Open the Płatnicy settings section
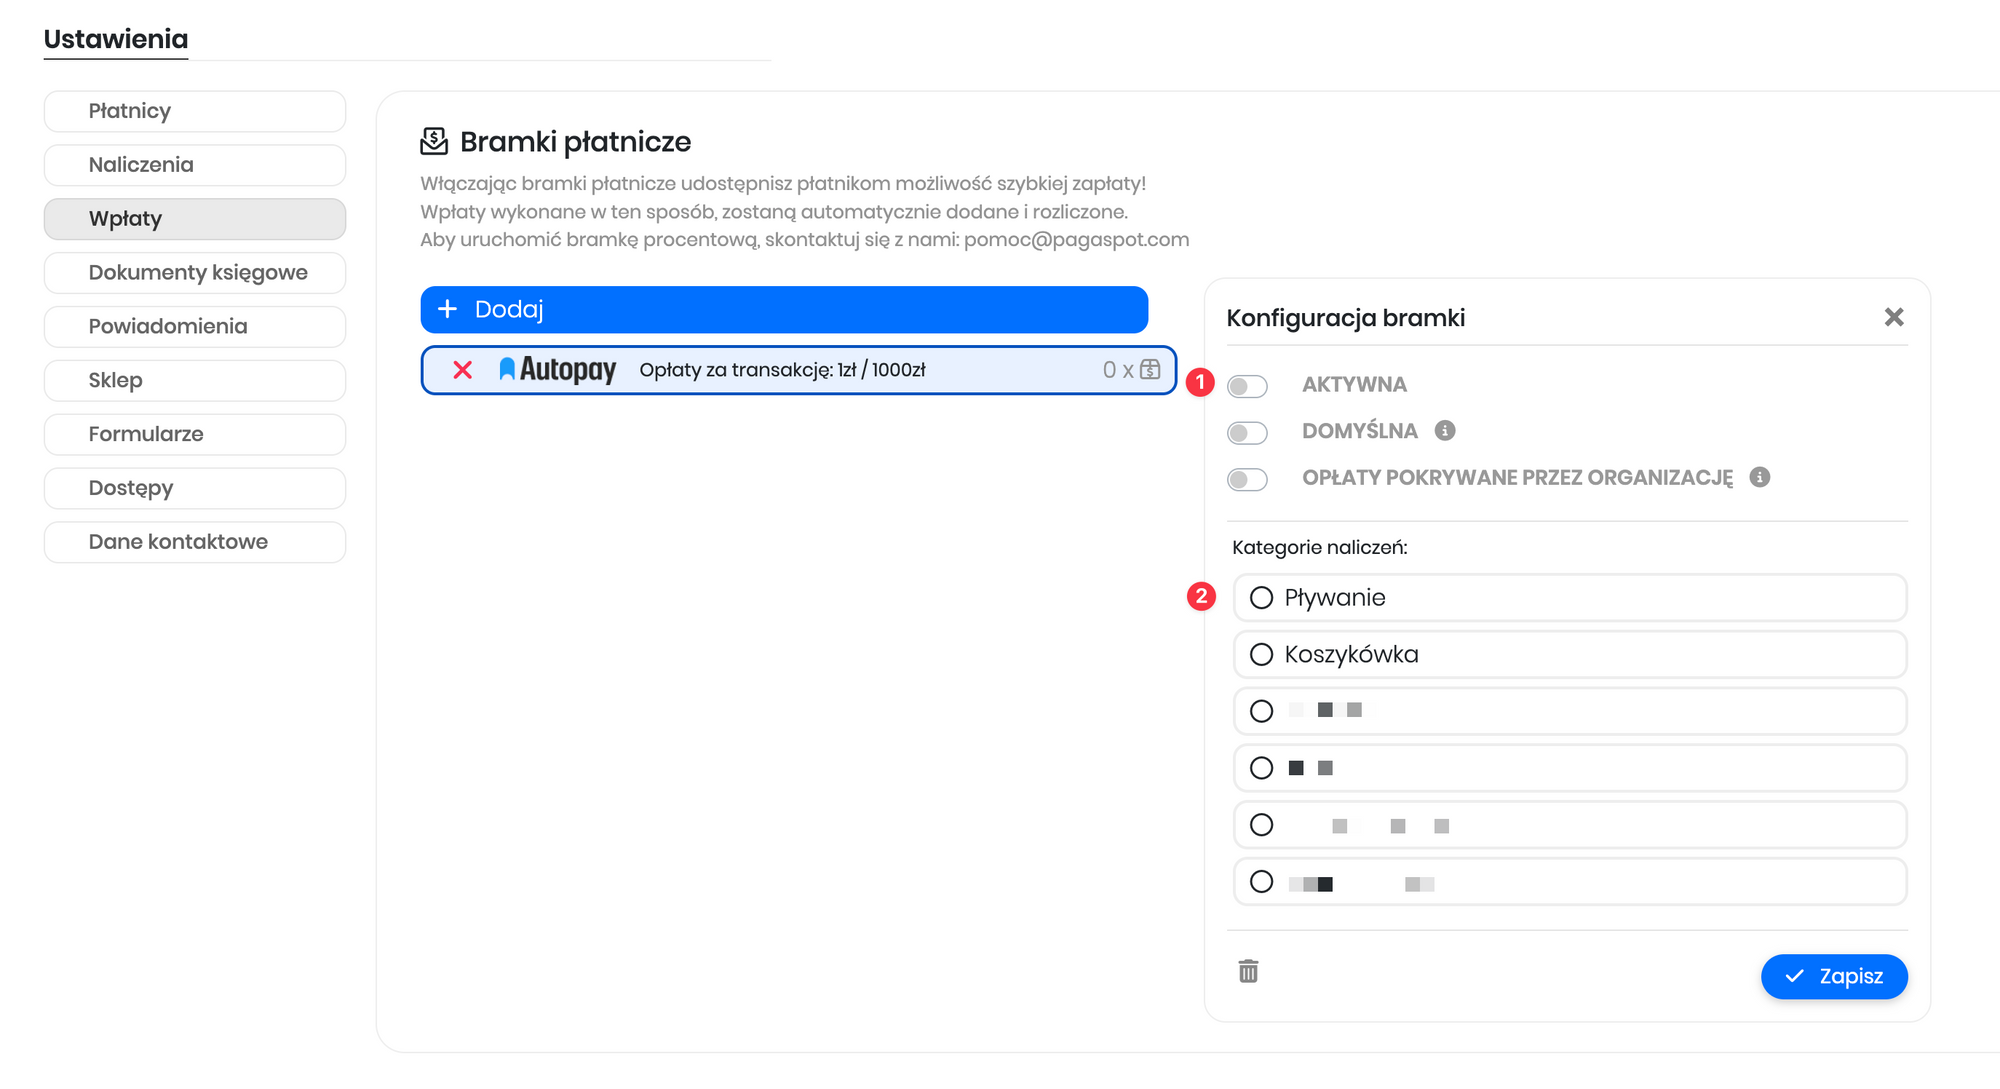The width and height of the screenshot is (2000, 1089). [x=195, y=111]
